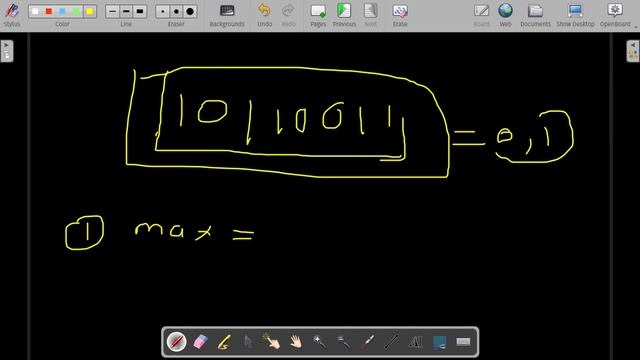Viewport: 640px width, 360px height.
Task: Redo the undone stroke
Action: tap(288, 16)
